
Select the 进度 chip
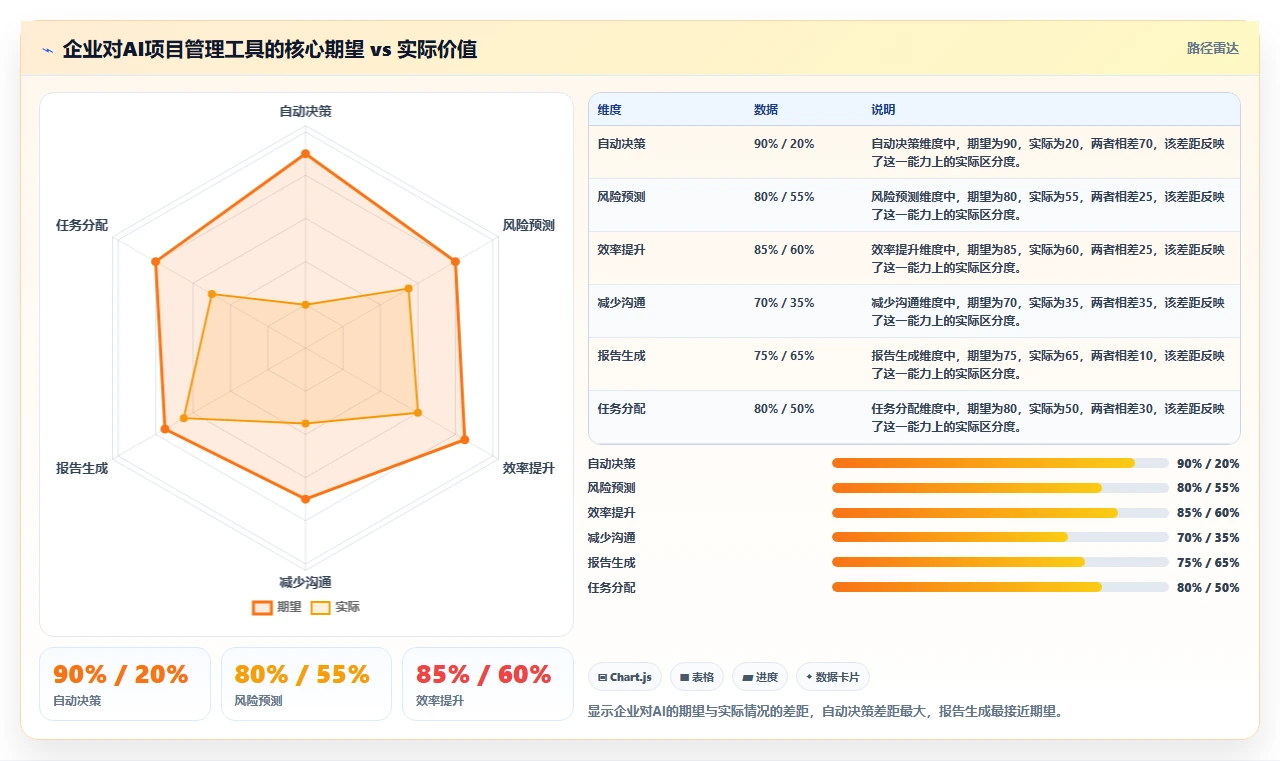point(760,677)
